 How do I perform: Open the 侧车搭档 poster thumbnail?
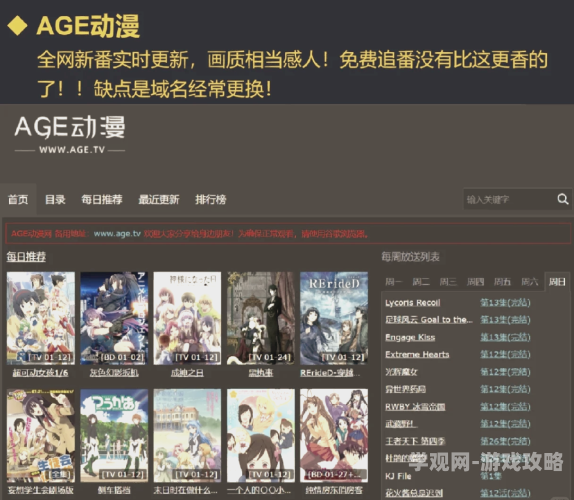[x=114, y=436]
